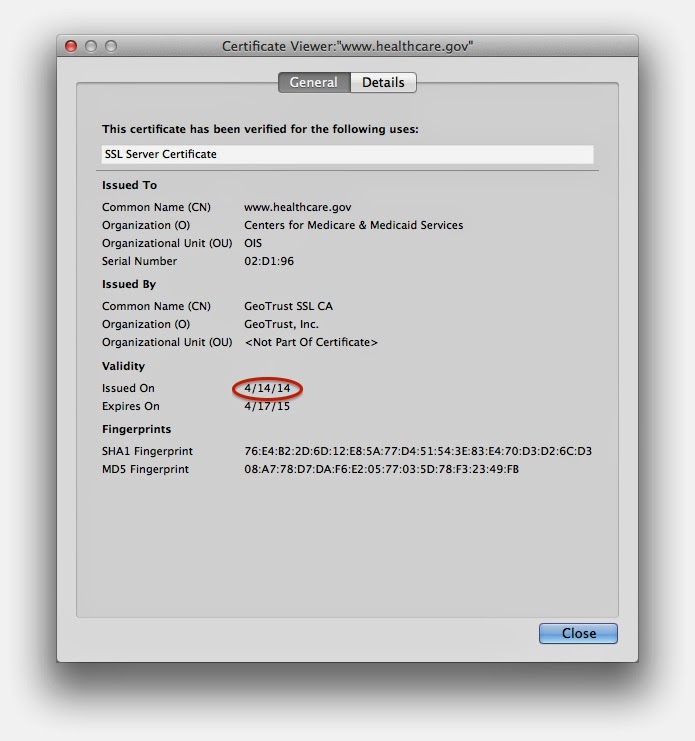Image resolution: width=695 pixels, height=741 pixels.
Task: Select the expiry date 4/17/15
Action: (x=267, y=406)
